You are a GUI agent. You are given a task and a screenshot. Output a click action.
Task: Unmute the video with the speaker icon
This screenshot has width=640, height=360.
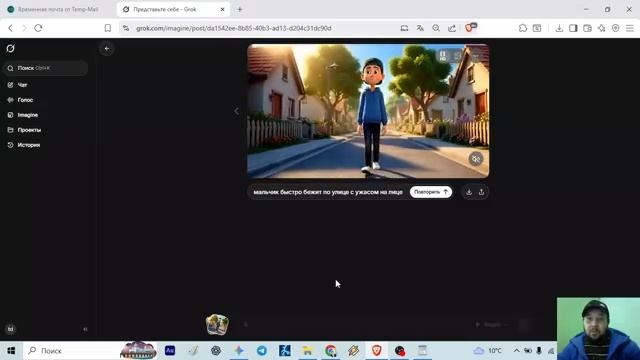476,159
